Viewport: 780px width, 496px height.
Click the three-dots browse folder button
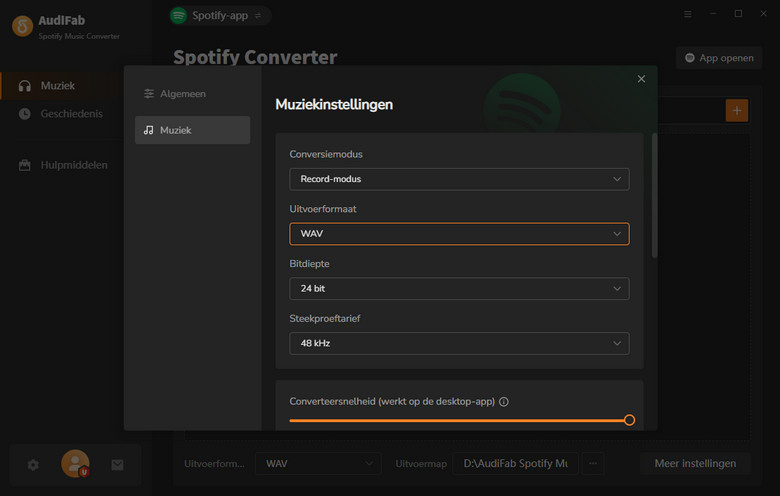(593, 463)
